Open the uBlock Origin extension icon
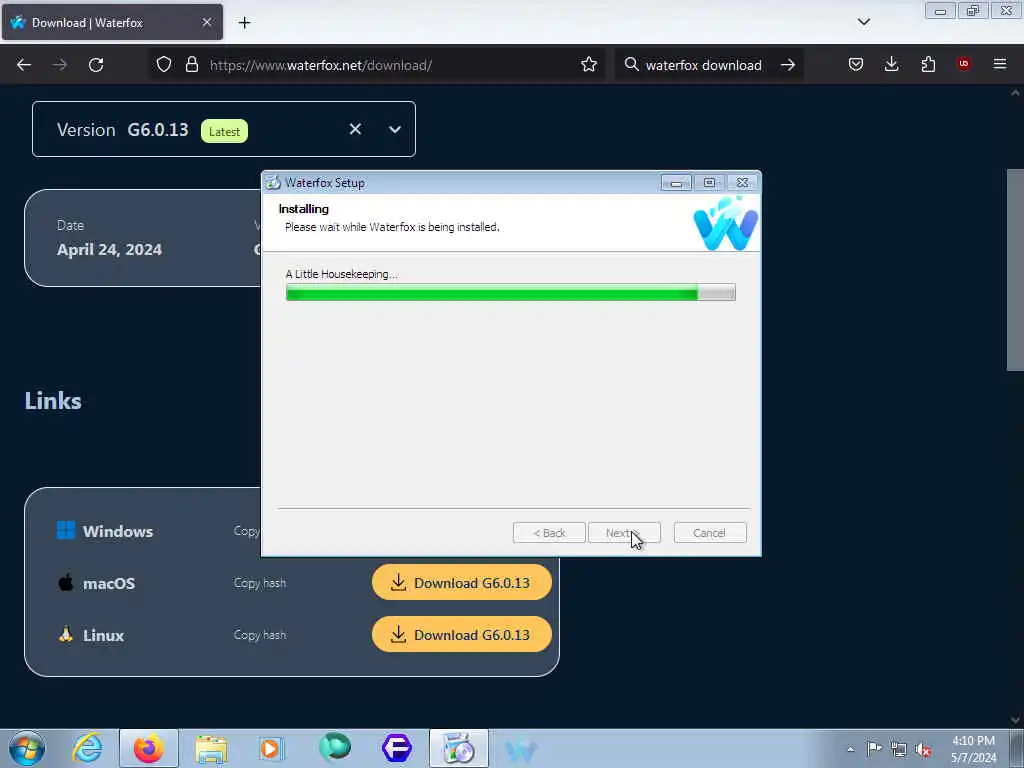The height and width of the screenshot is (768, 1024). [x=964, y=64]
